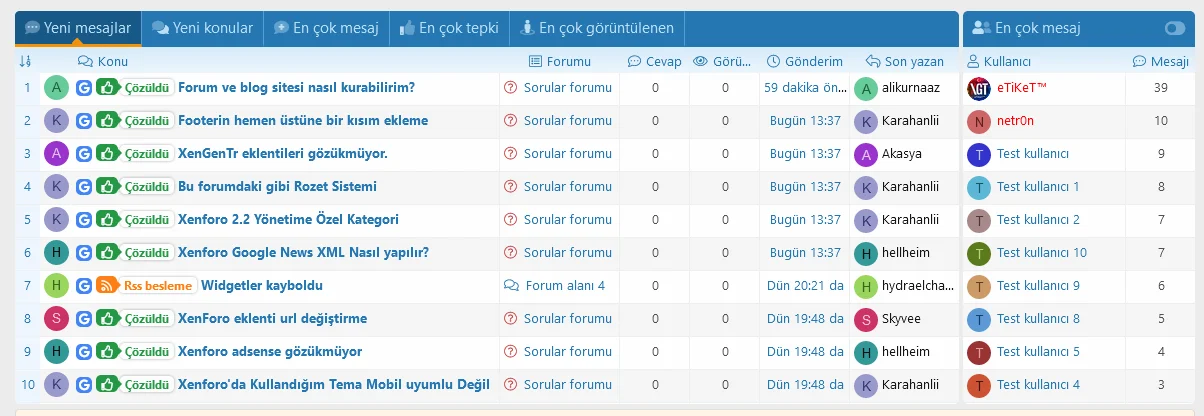
Task: Click the sort order icon in the header
Action: tap(25, 61)
